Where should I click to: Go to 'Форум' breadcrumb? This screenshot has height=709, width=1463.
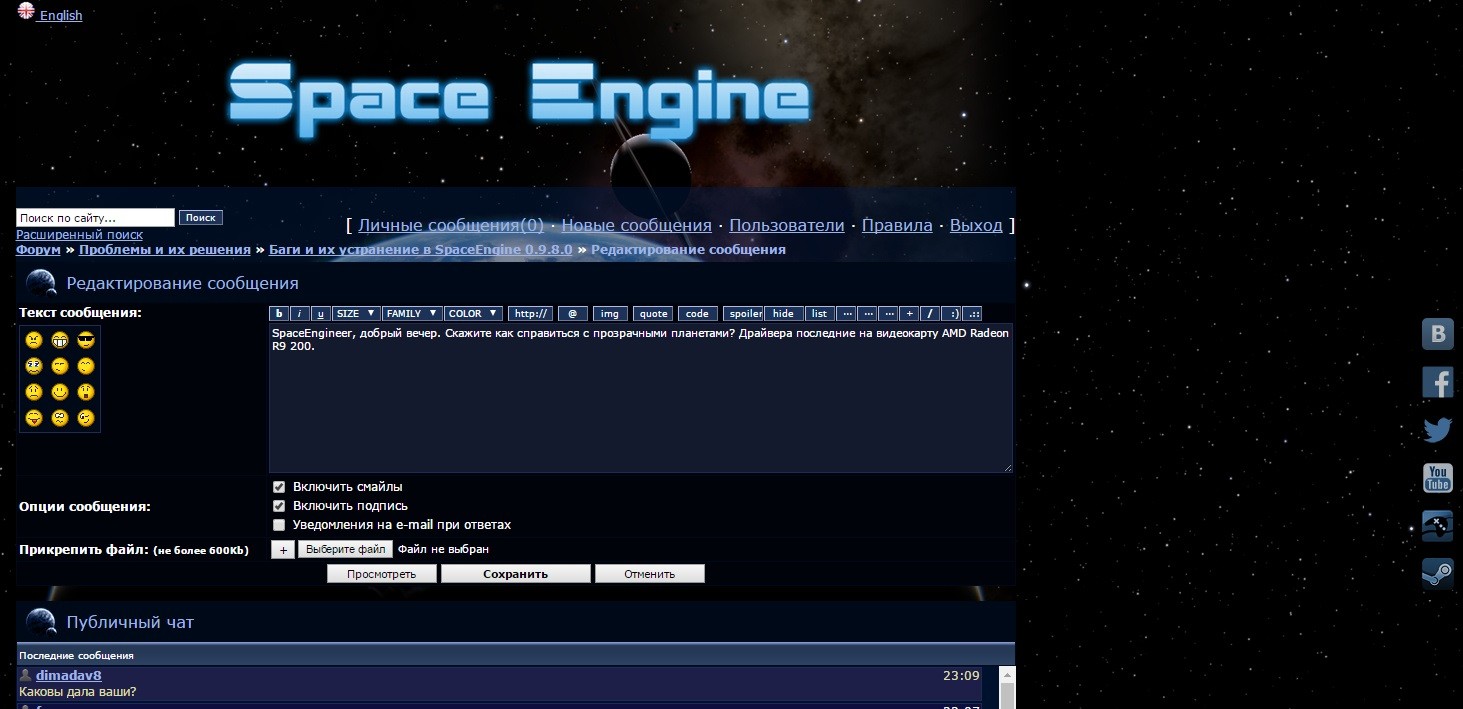(x=38, y=249)
